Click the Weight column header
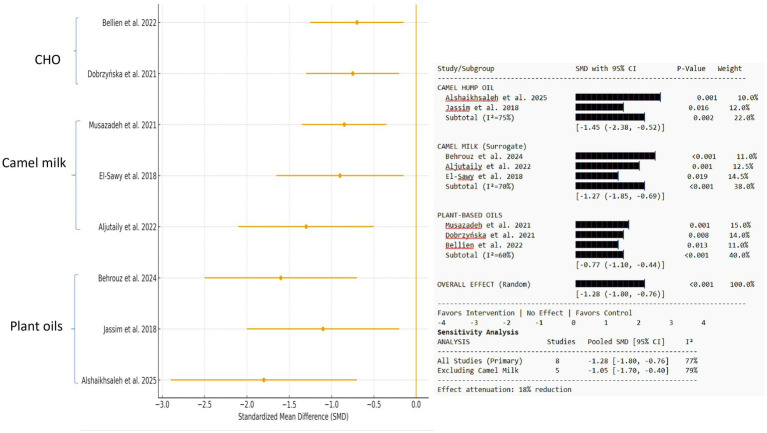 click(x=730, y=68)
